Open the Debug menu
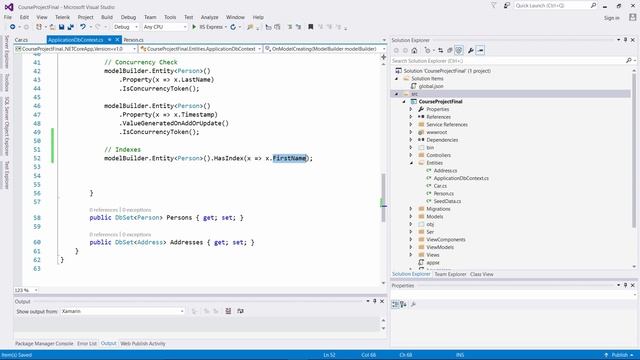640x360 pixels. coord(128,17)
